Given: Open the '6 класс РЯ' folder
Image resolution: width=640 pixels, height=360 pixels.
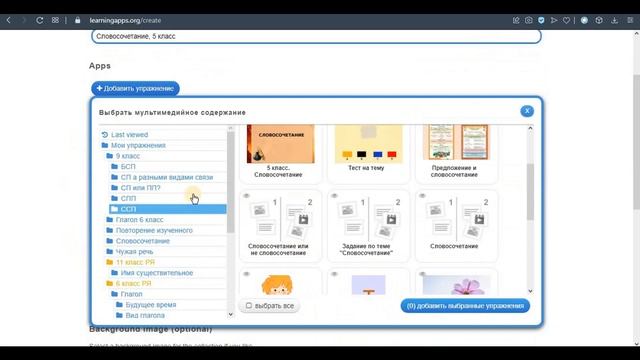Looking at the screenshot, I should click(x=133, y=283).
